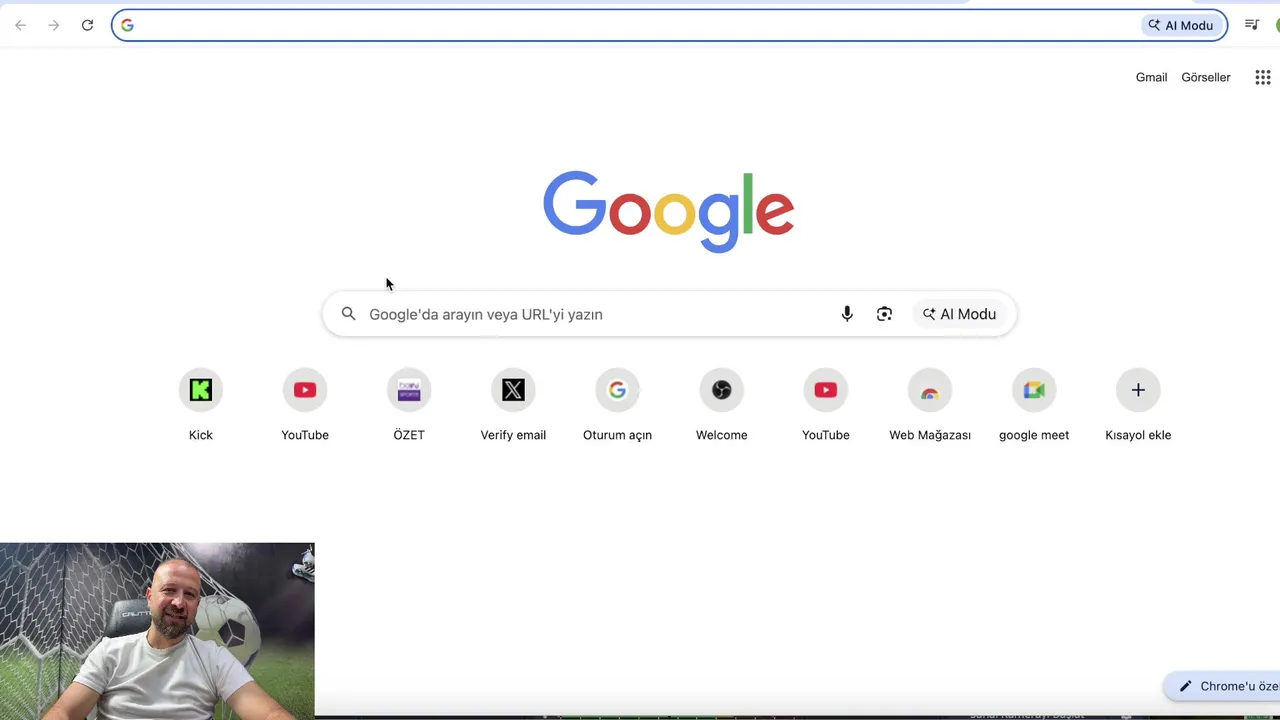Open the ÖZET shortcut
The height and width of the screenshot is (720, 1280).
(x=409, y=404)
